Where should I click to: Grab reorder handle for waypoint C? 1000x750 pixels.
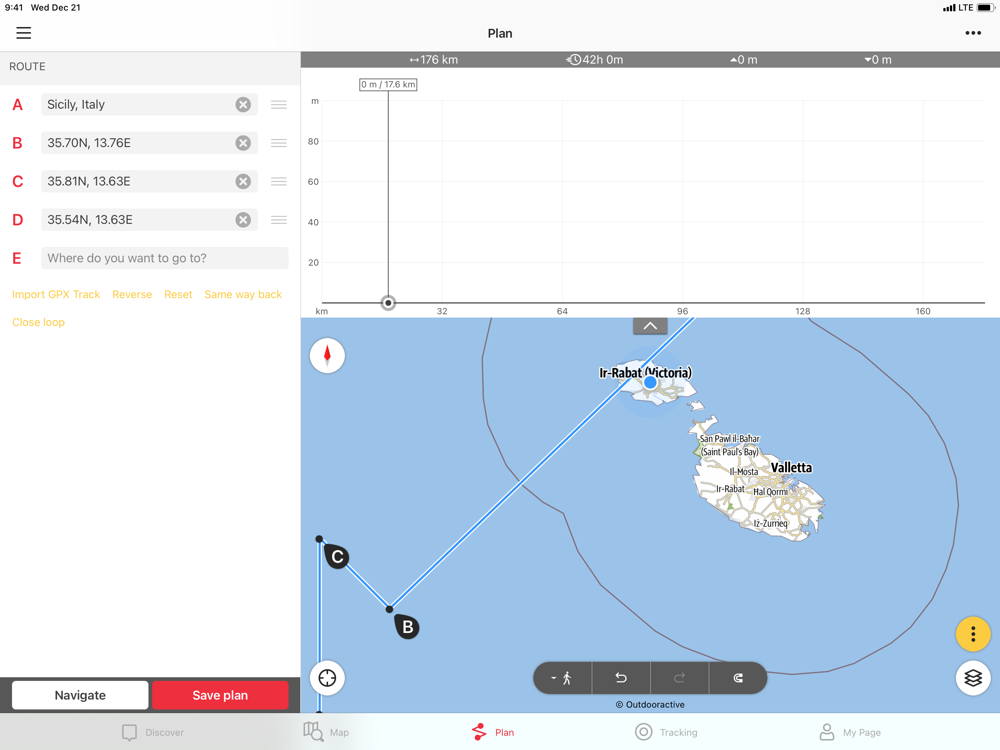tap(279, 181)
